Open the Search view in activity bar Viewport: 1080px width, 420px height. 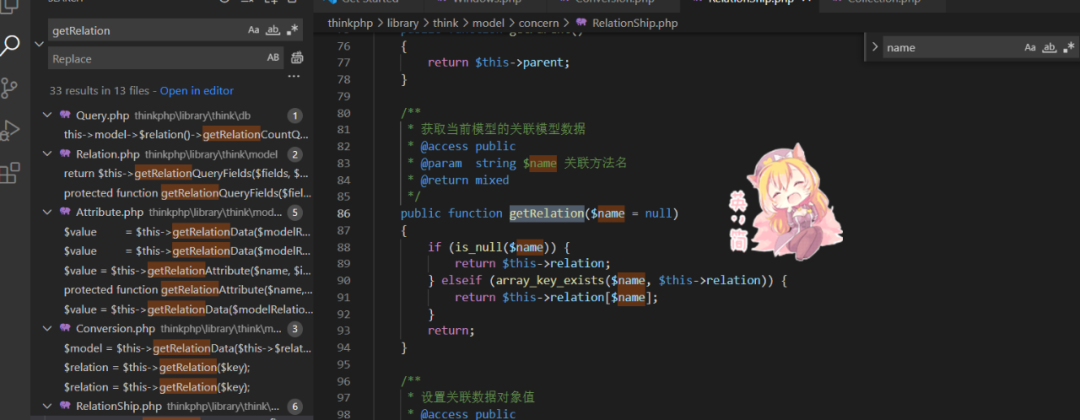click(x=10, y=45)
